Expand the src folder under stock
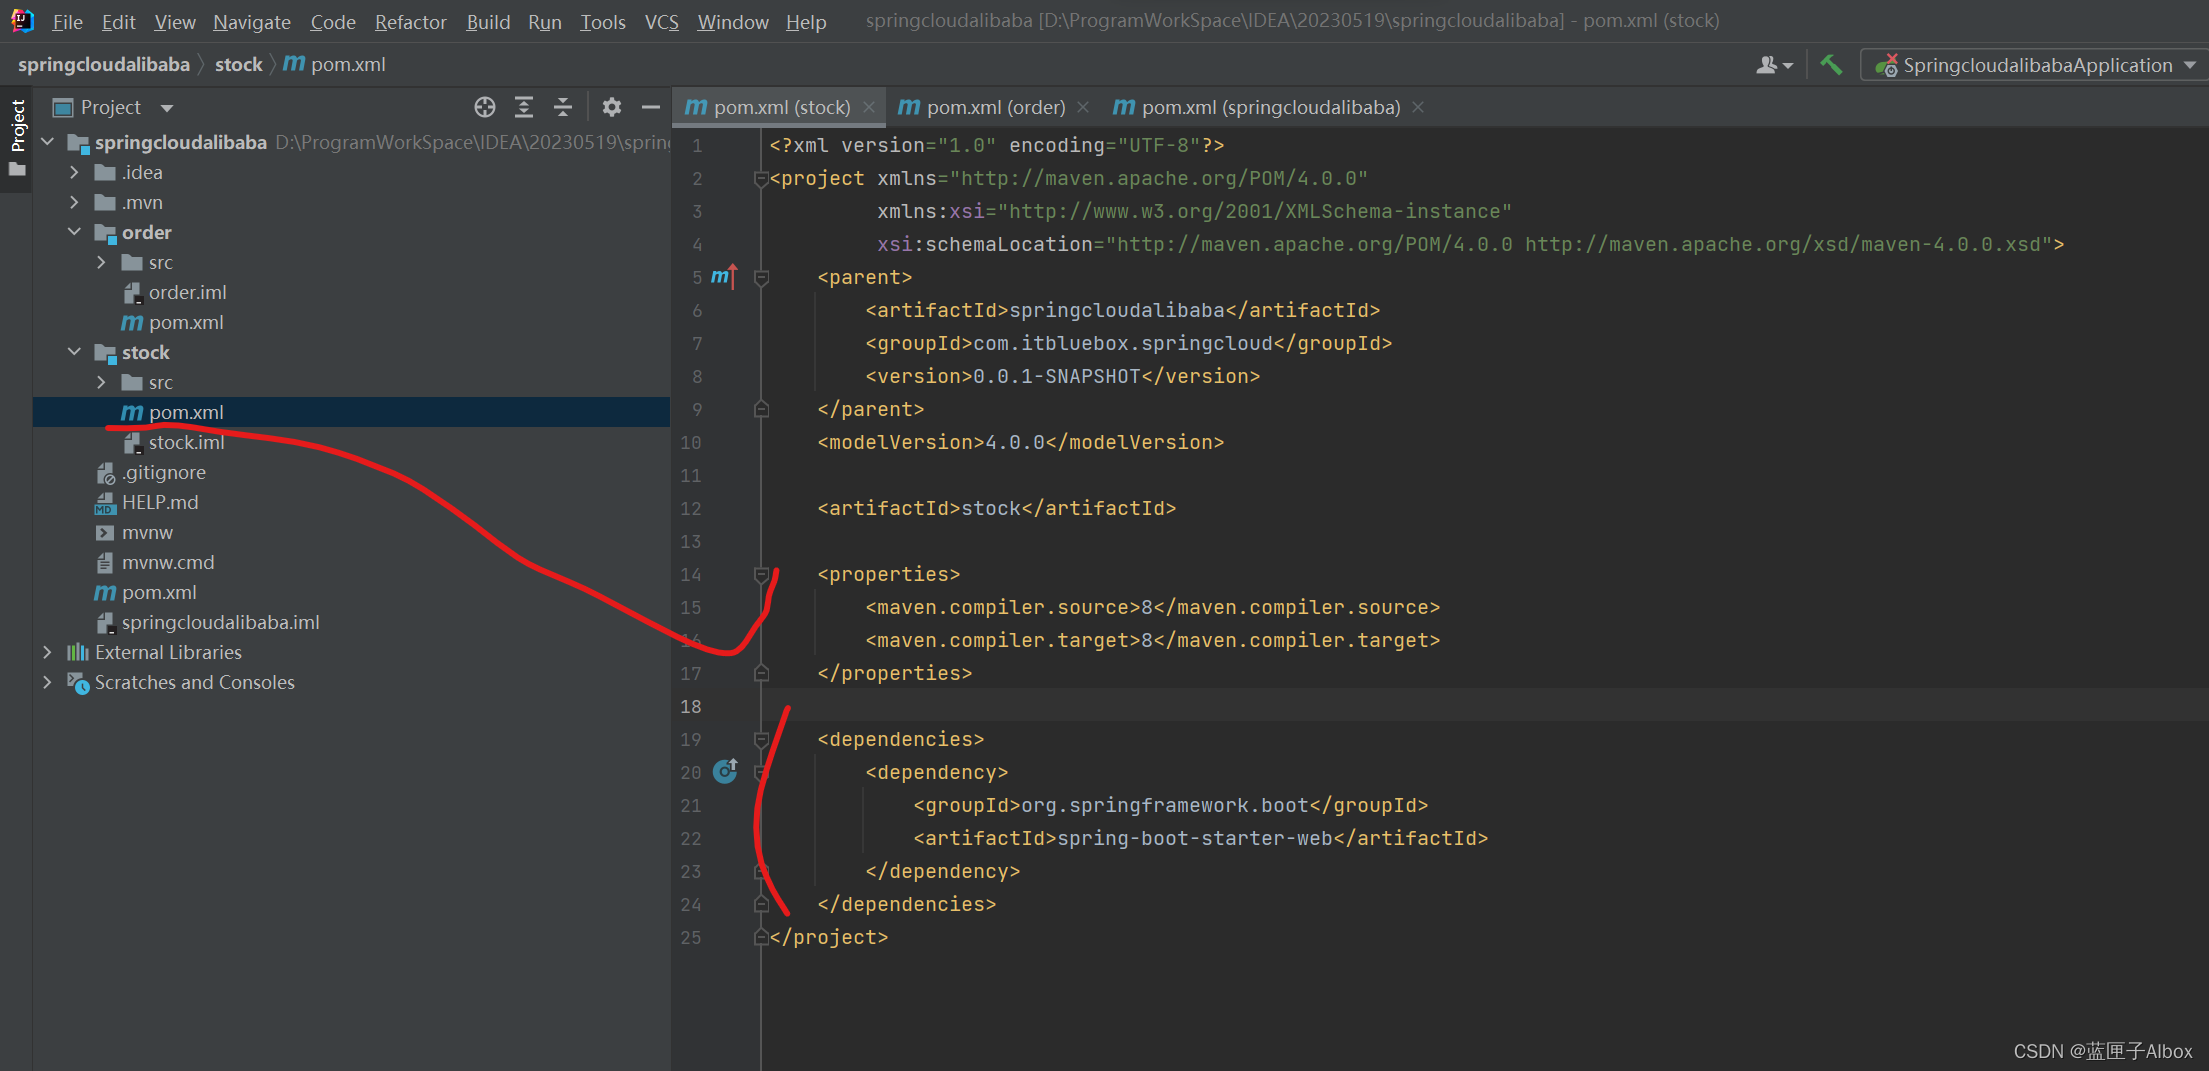The image size is (2209, 1071). [x=101, y=382]
